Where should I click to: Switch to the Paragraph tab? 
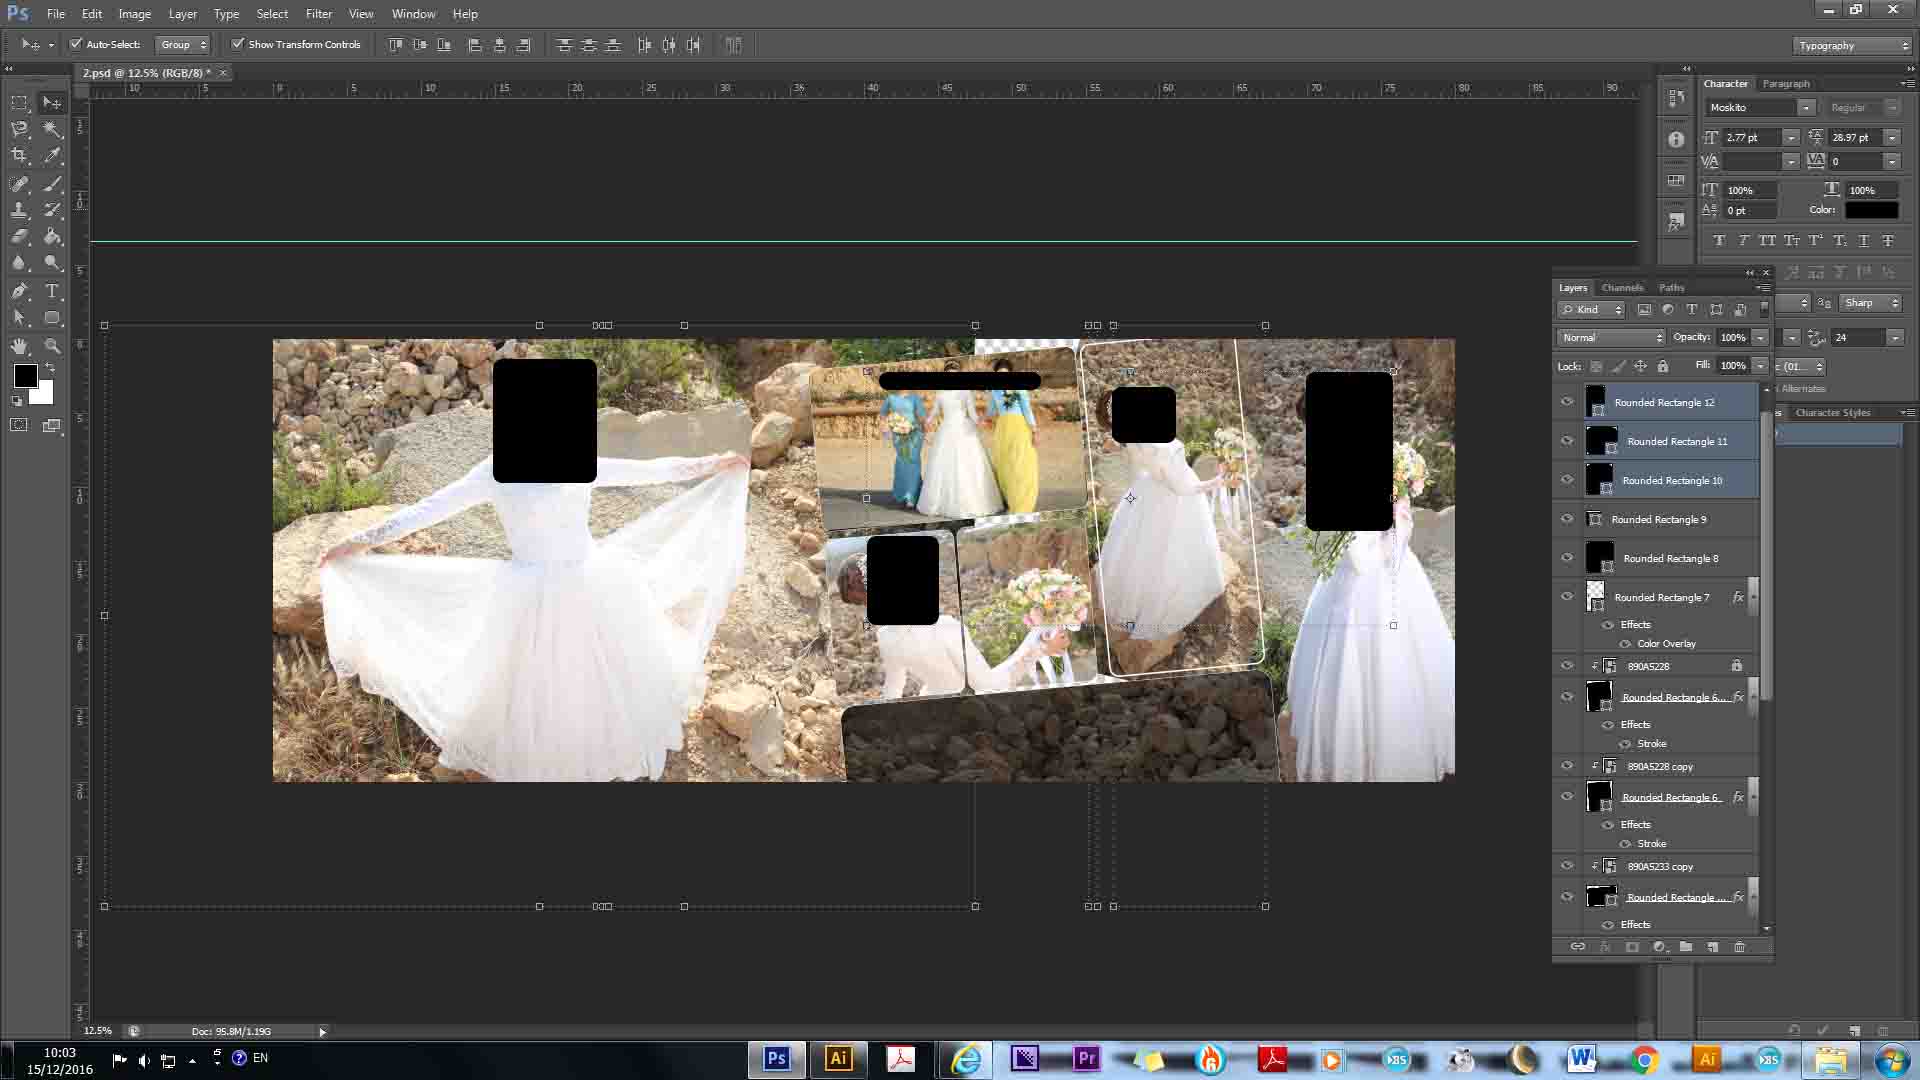point(1786,84)
